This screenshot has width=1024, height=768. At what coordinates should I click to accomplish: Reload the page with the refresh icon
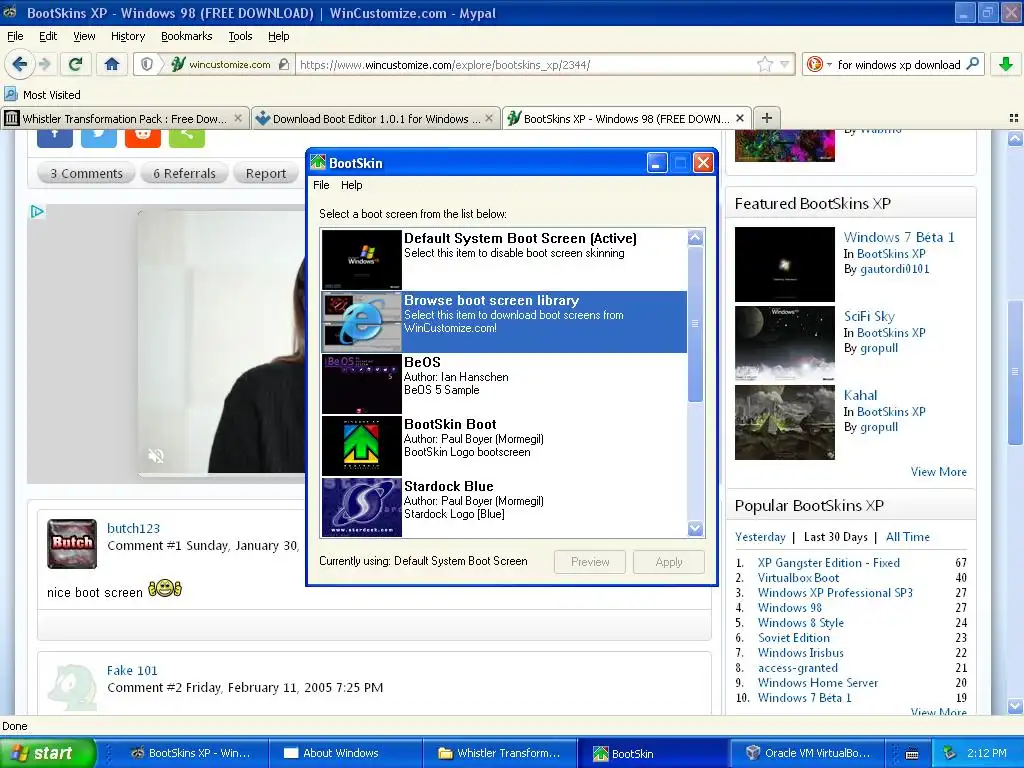(75, 64)
